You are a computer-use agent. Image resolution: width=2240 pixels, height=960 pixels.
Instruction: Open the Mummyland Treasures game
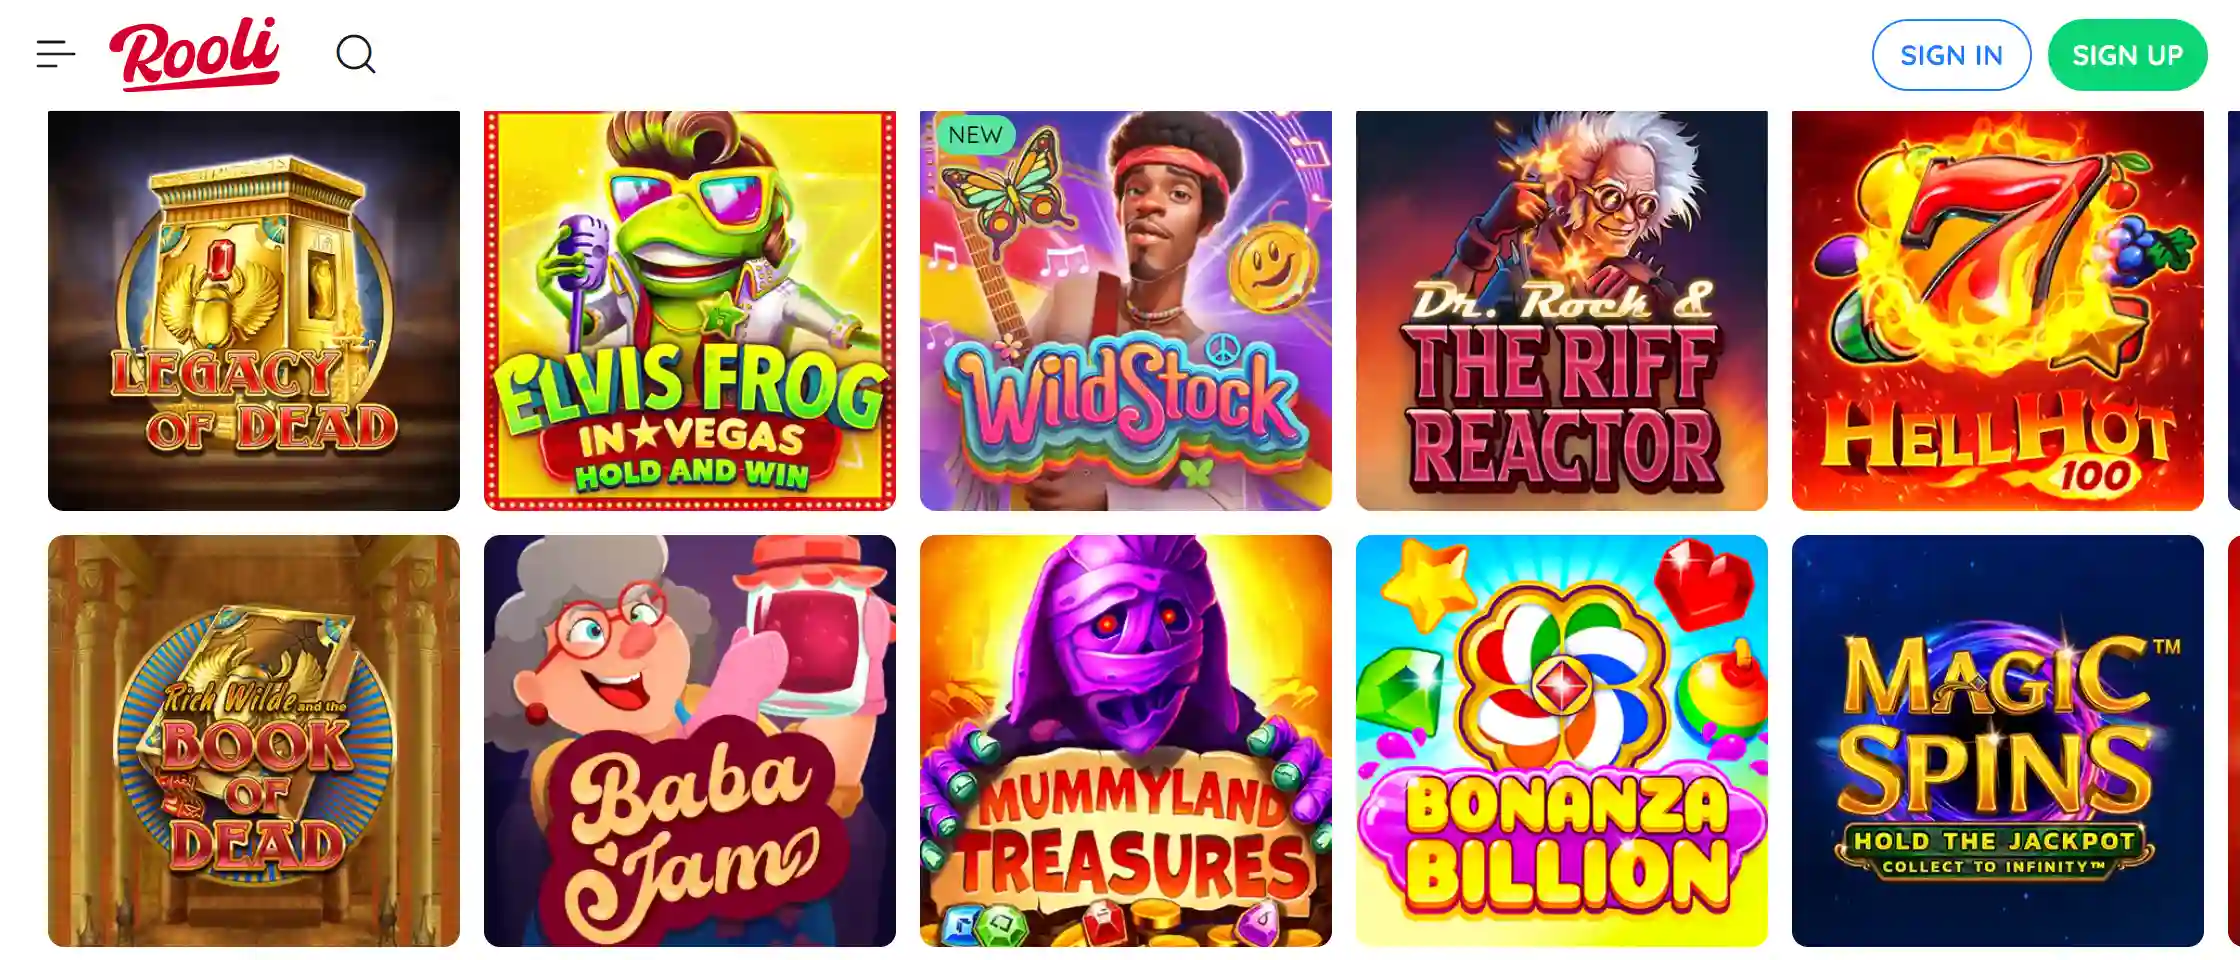[x=1126, y=741]
